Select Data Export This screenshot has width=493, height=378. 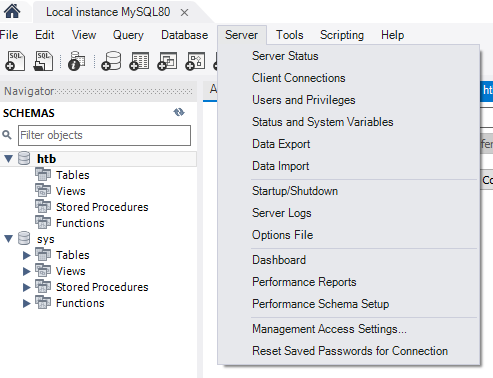[x=281, y=144]
